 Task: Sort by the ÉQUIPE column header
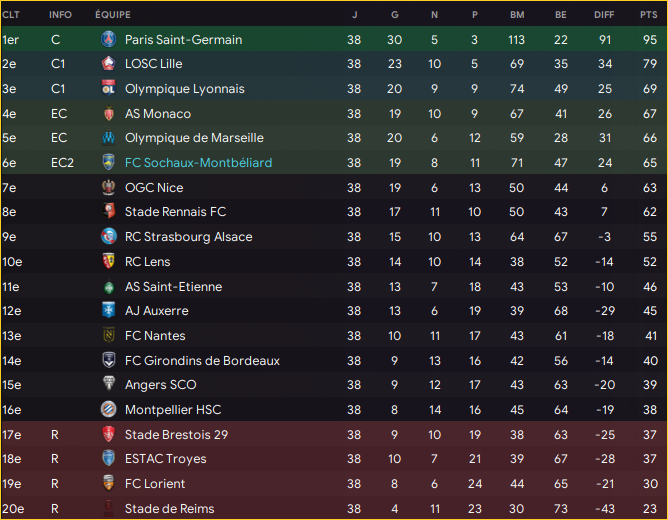[x=113, y=15]
